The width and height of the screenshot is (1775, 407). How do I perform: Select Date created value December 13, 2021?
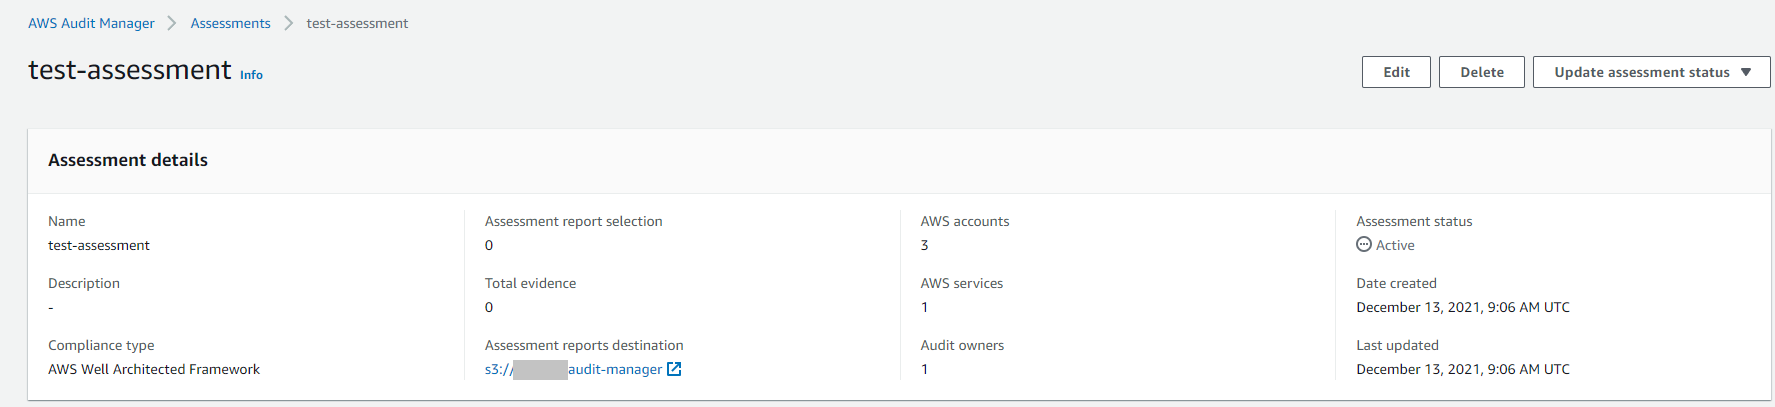coord(1463,307)
